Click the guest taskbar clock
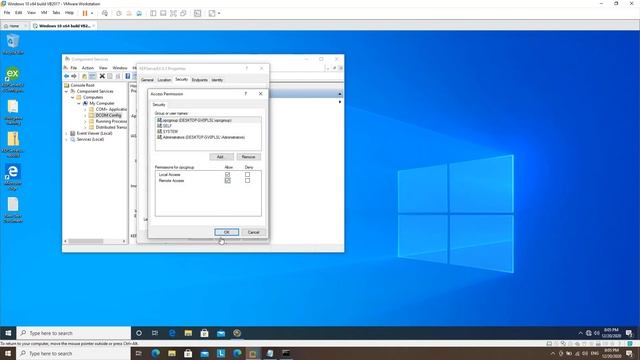640x360 pixels. [611, 333]
